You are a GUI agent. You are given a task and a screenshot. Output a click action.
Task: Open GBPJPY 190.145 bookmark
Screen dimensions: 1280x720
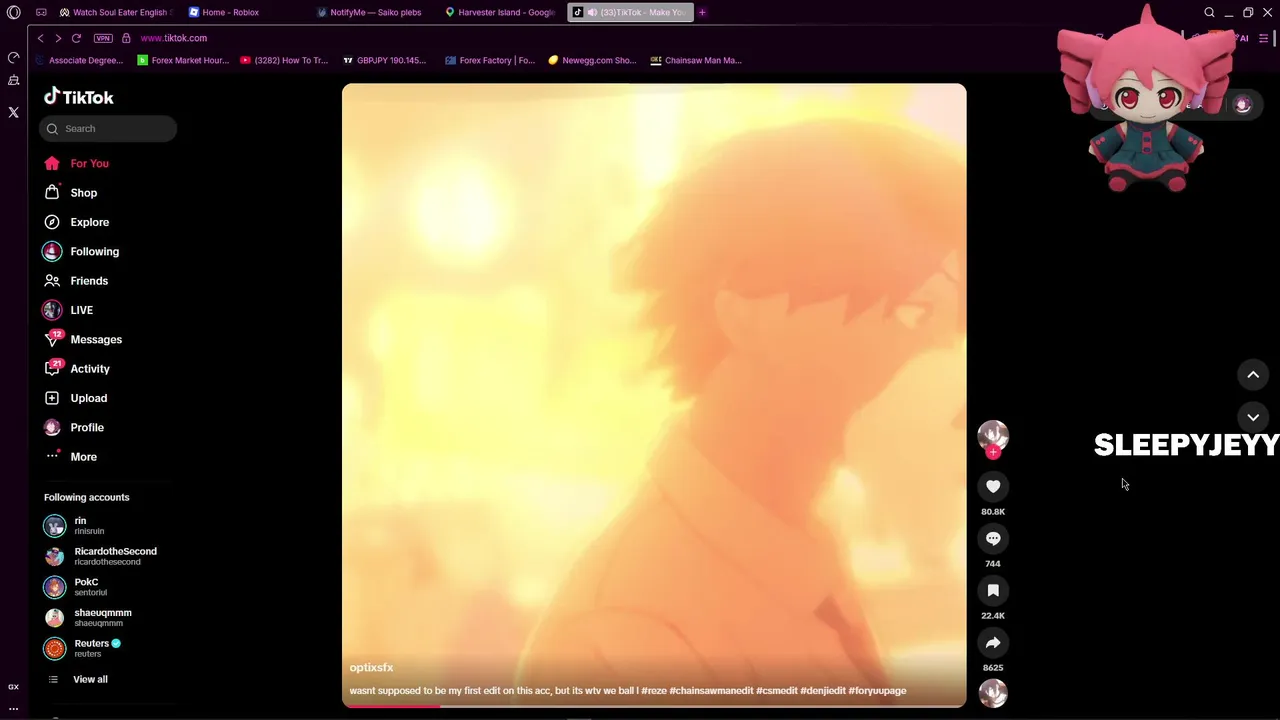385,60
